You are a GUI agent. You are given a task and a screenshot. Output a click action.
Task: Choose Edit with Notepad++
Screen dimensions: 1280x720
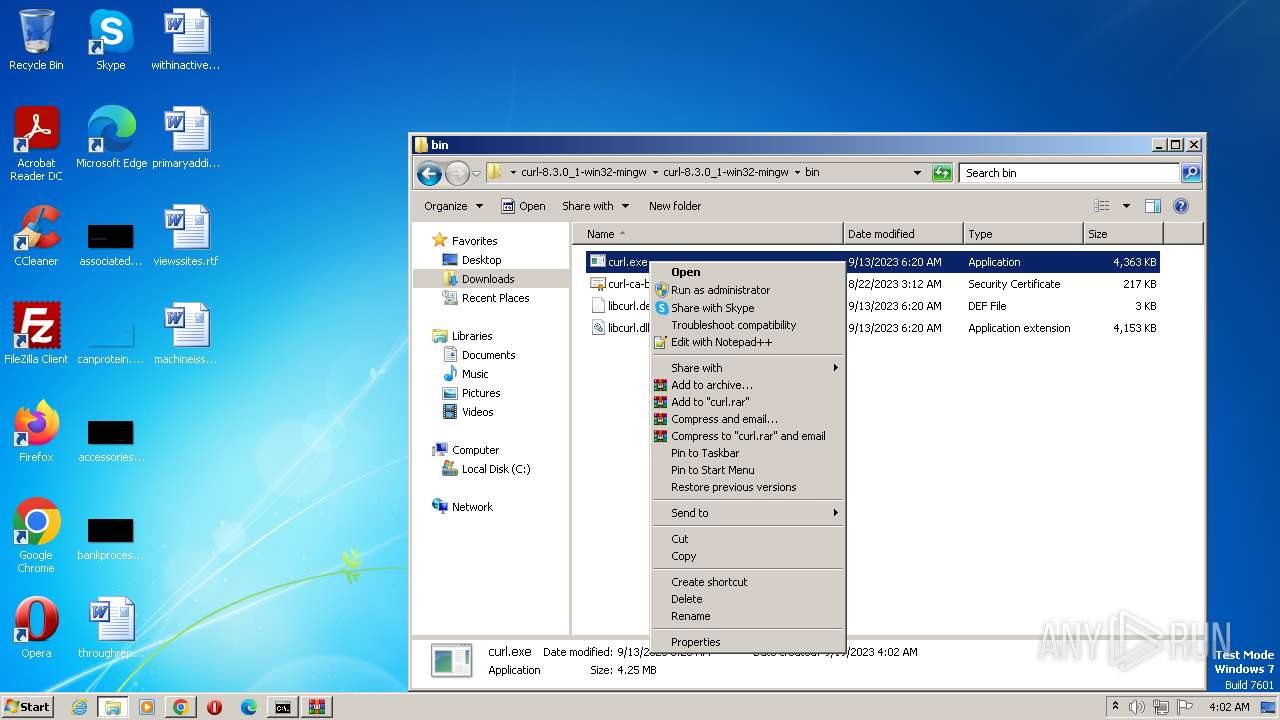pos(746,342)
